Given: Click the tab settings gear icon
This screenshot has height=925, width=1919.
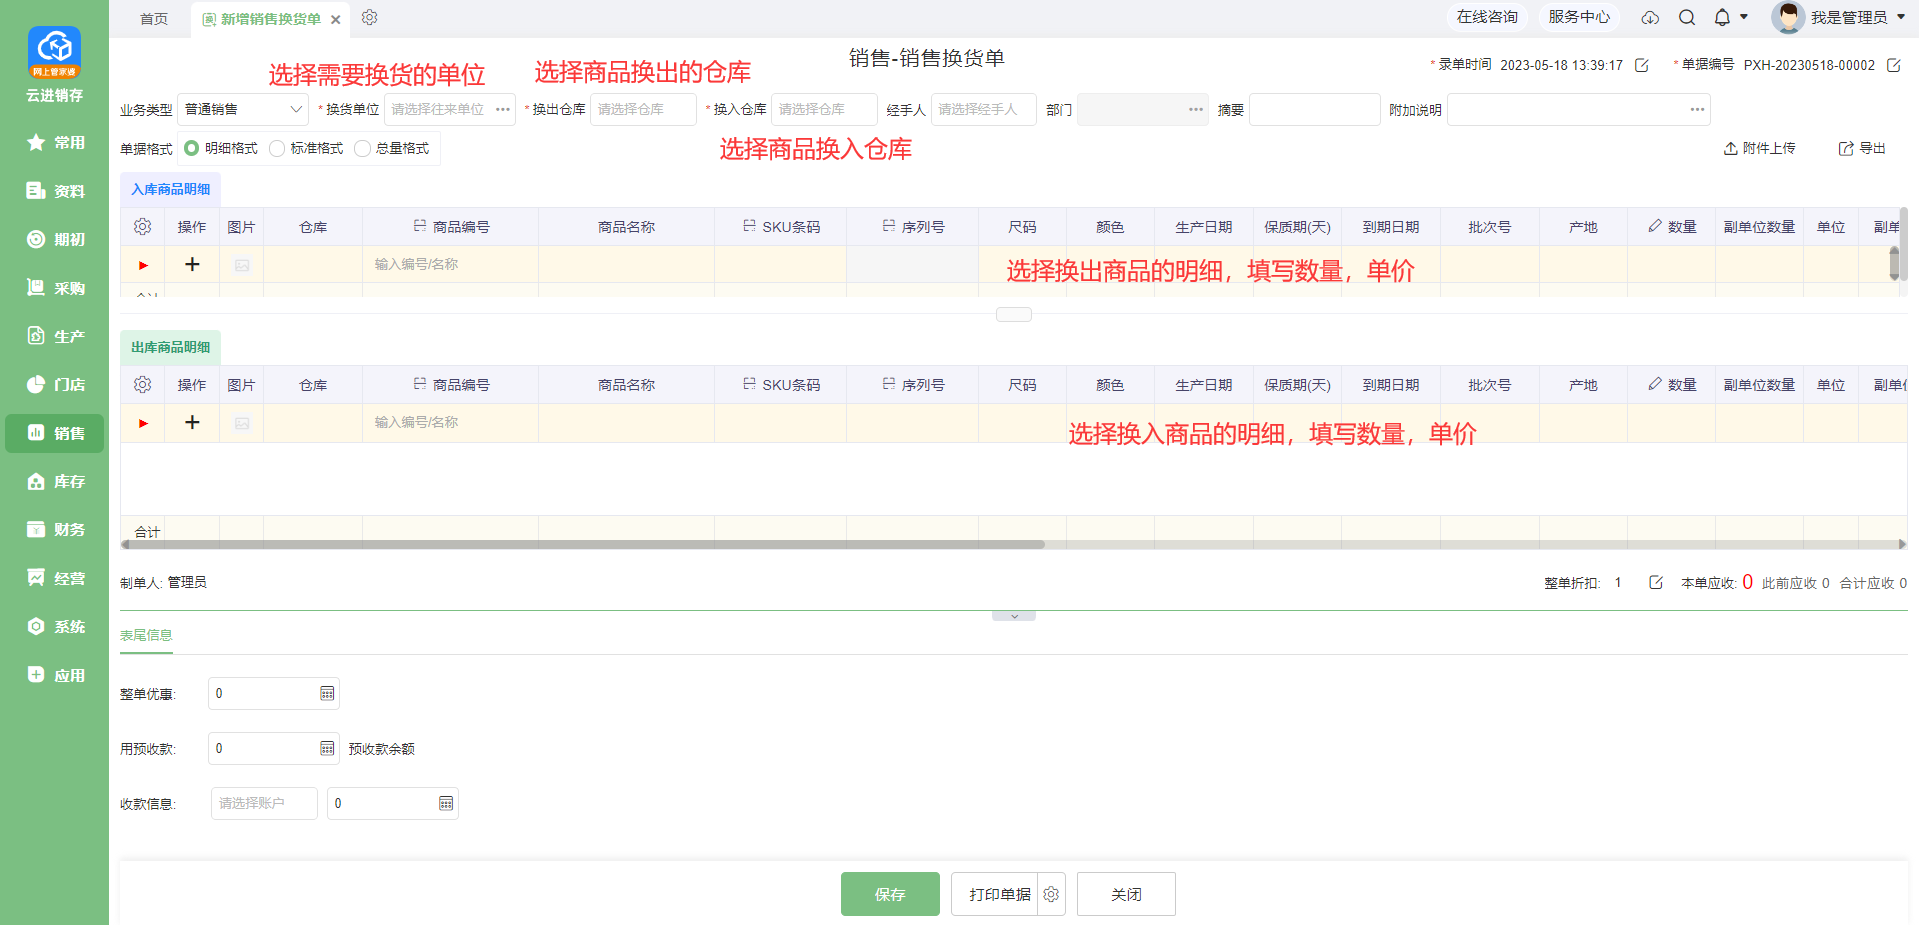Looking at the screenshot, I should [369, 18].
